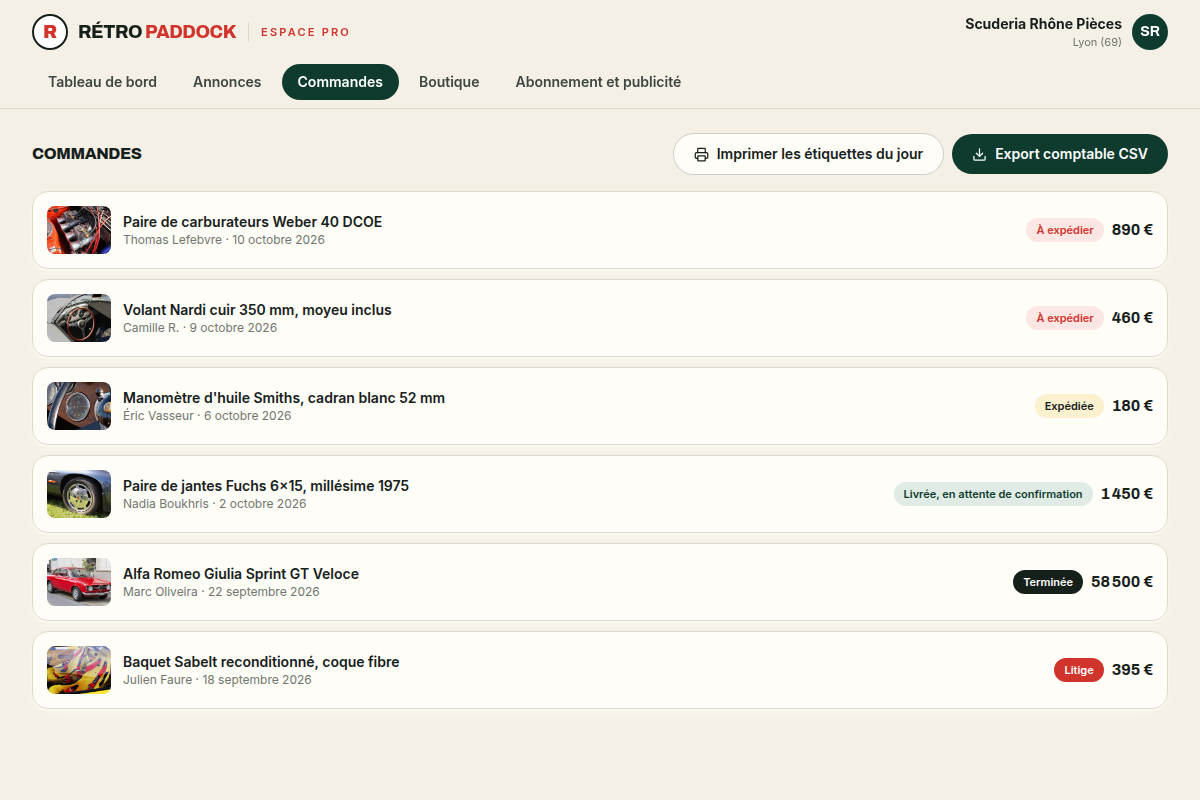Screen dimensions: 1200x800
Task: Open order Baquet Sabelt reconditionné
Action: point(600,670)
